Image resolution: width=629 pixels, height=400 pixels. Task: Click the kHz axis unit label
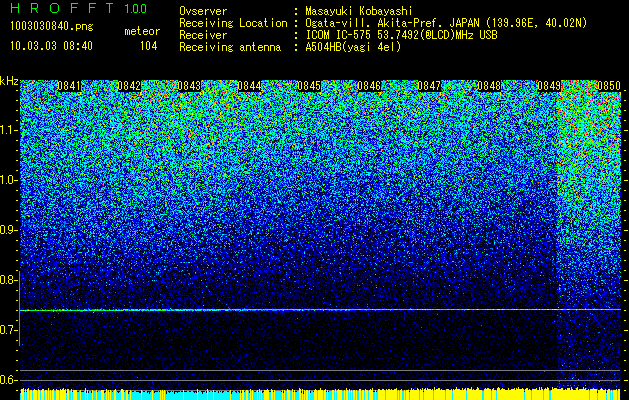(x=9, y=81)
